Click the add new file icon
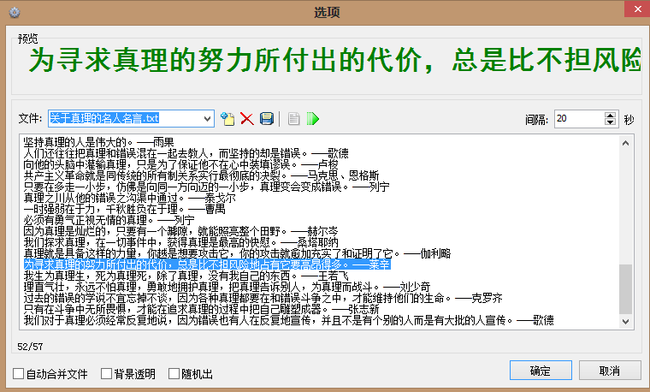 227,119
